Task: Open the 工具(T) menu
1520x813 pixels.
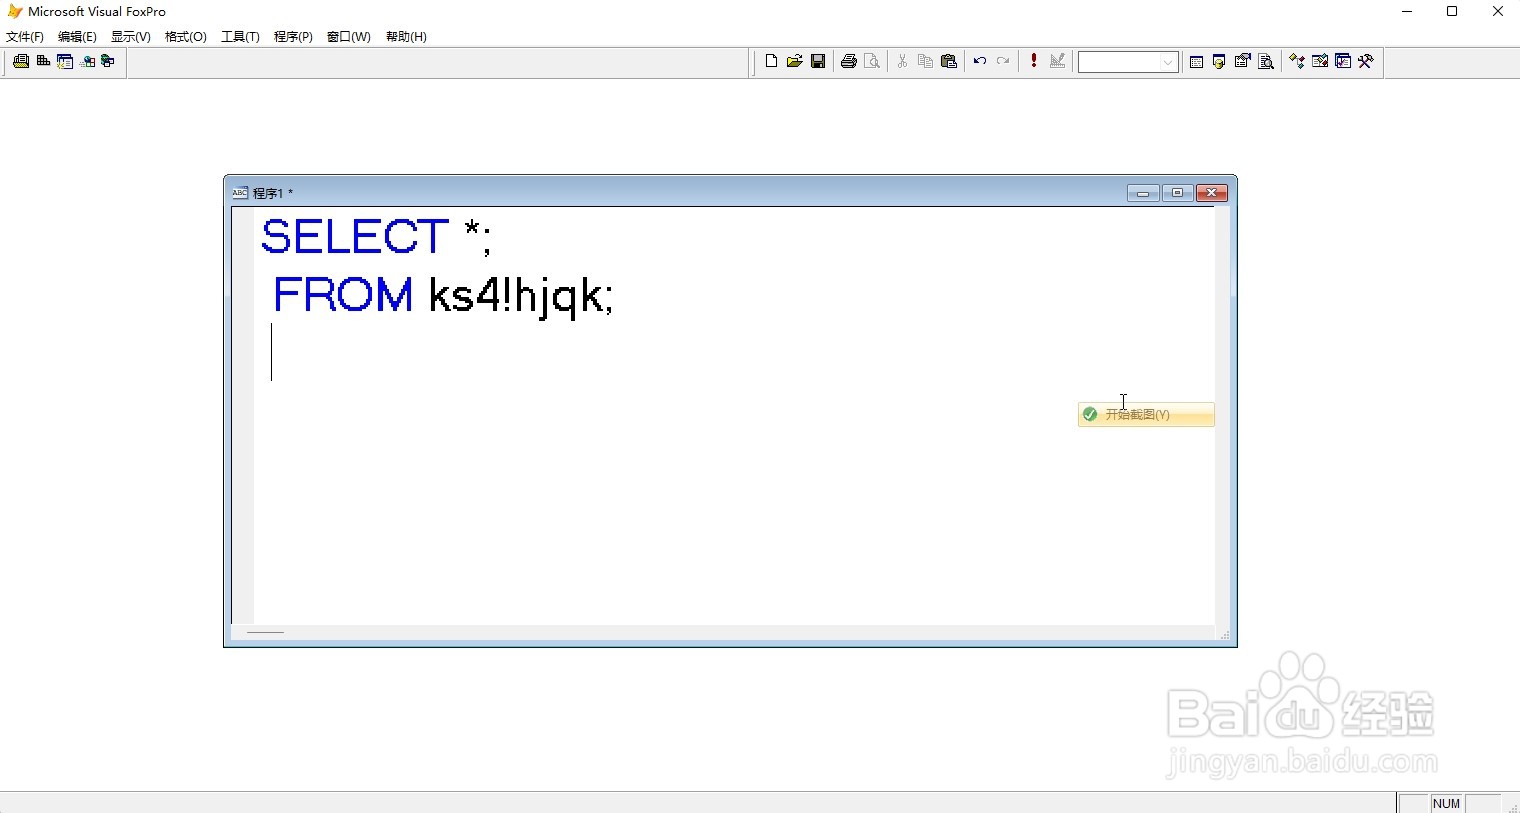Action: pyautogui.click(x=240, y=37)
